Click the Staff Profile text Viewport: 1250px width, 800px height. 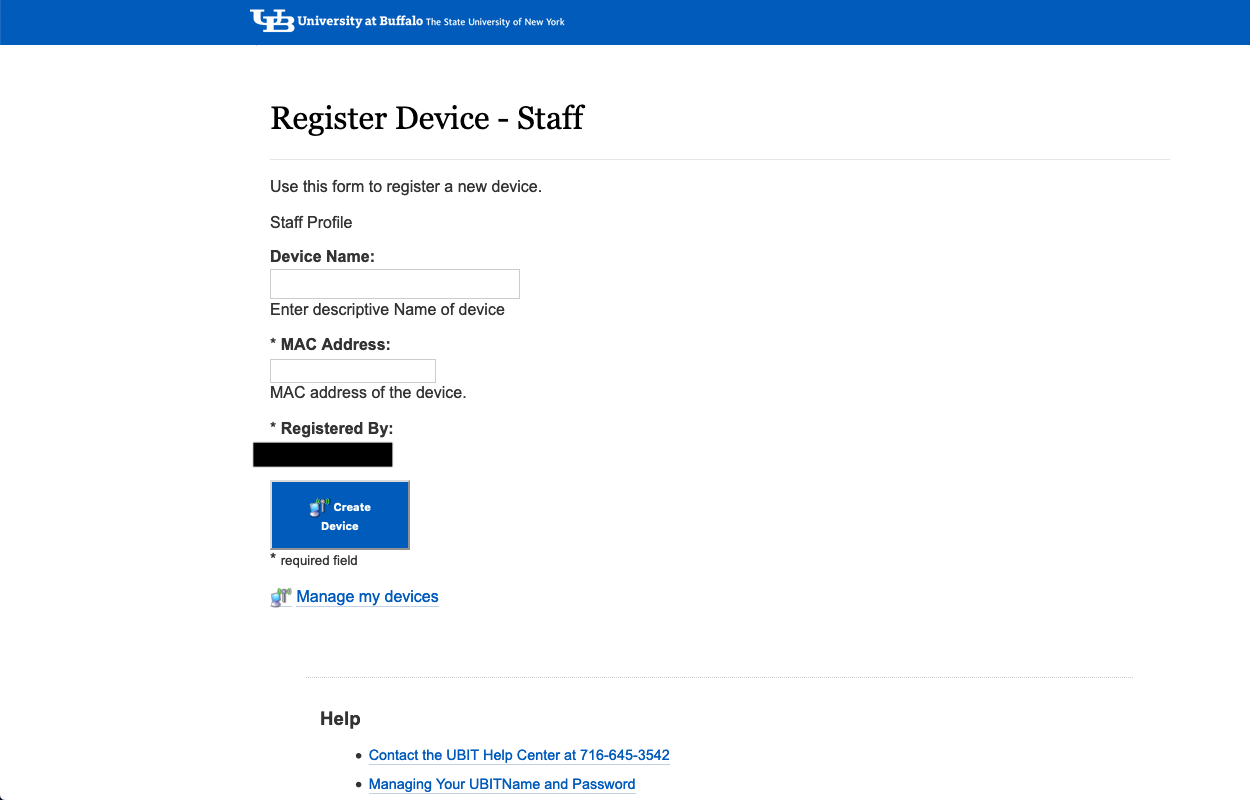click(311, 222)
